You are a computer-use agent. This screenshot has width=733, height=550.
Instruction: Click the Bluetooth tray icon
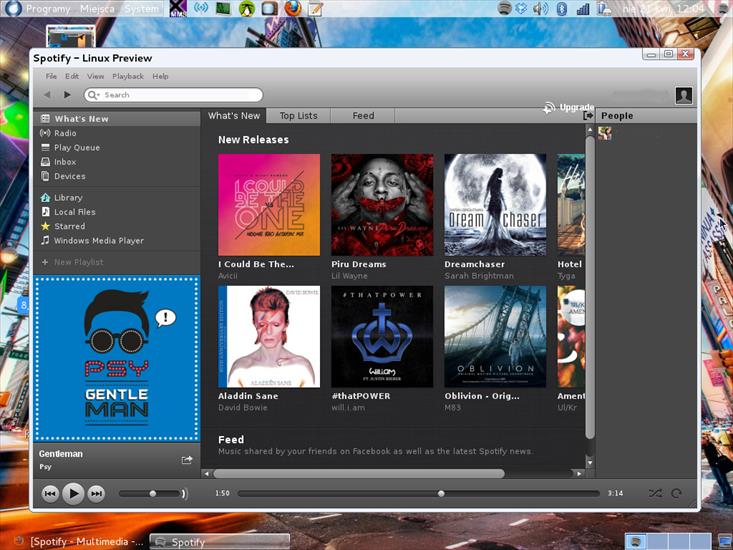coord(562,8)
